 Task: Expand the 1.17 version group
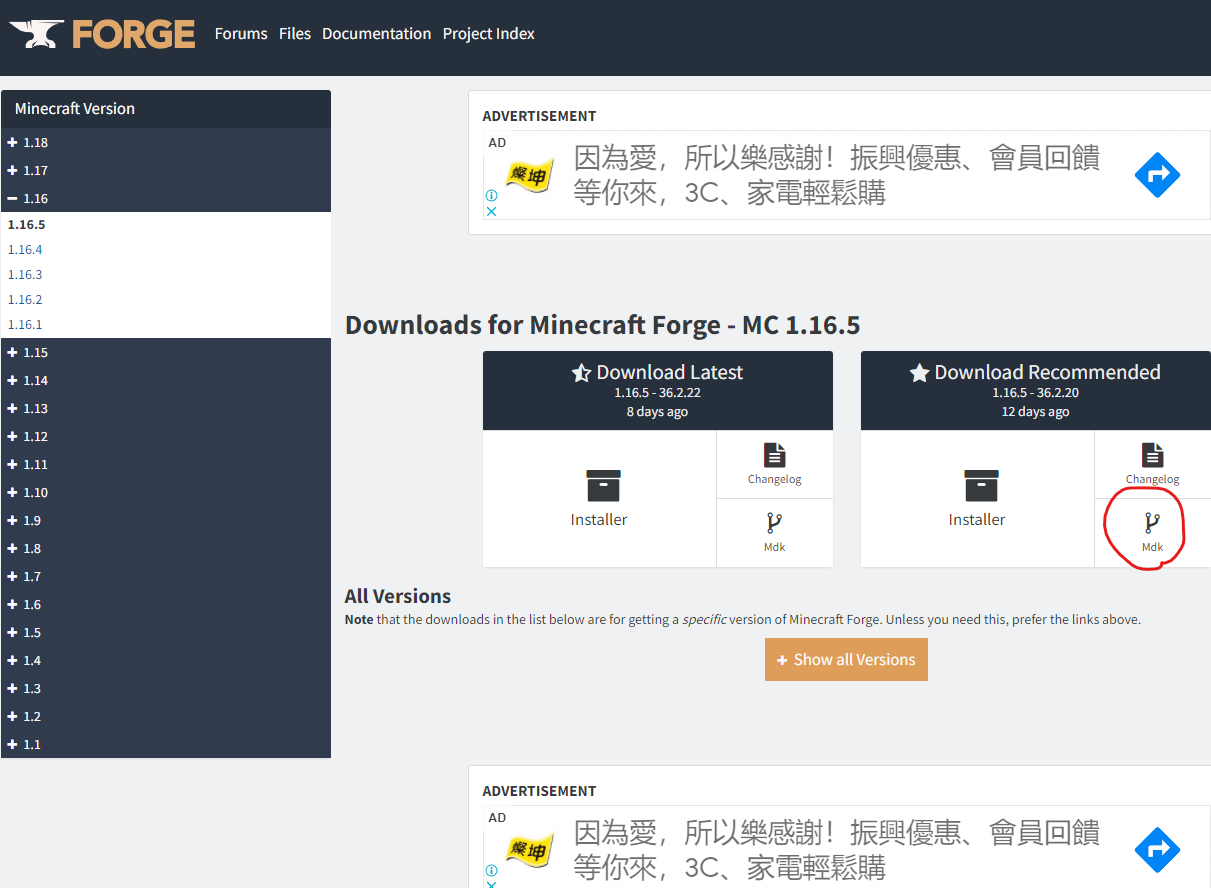(166, 170)
